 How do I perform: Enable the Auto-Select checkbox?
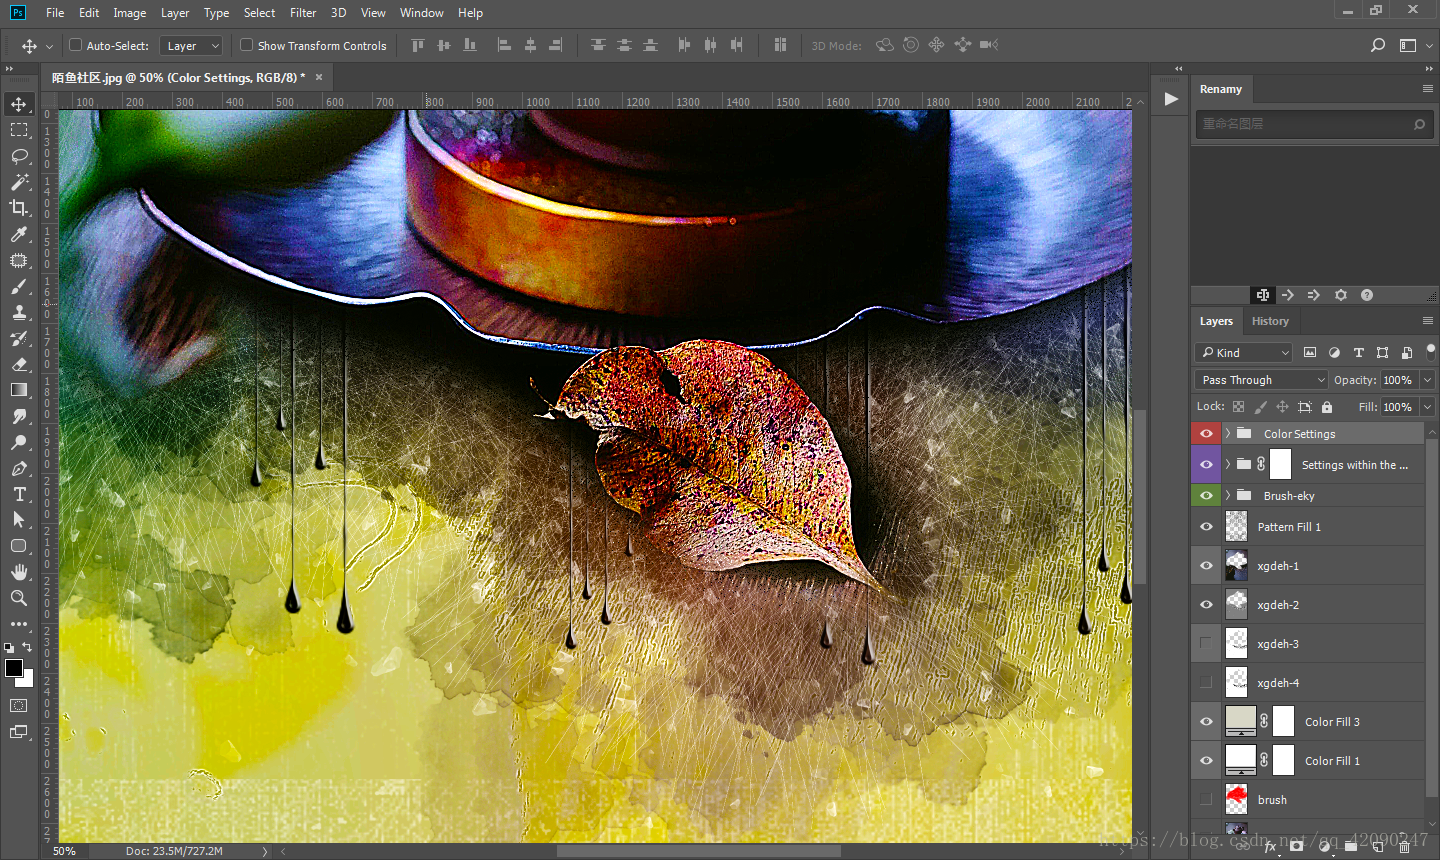[75, 45]
